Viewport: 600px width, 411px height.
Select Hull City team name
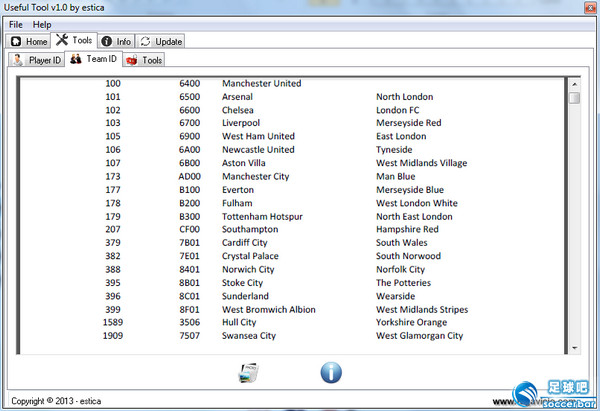(239, 322)
